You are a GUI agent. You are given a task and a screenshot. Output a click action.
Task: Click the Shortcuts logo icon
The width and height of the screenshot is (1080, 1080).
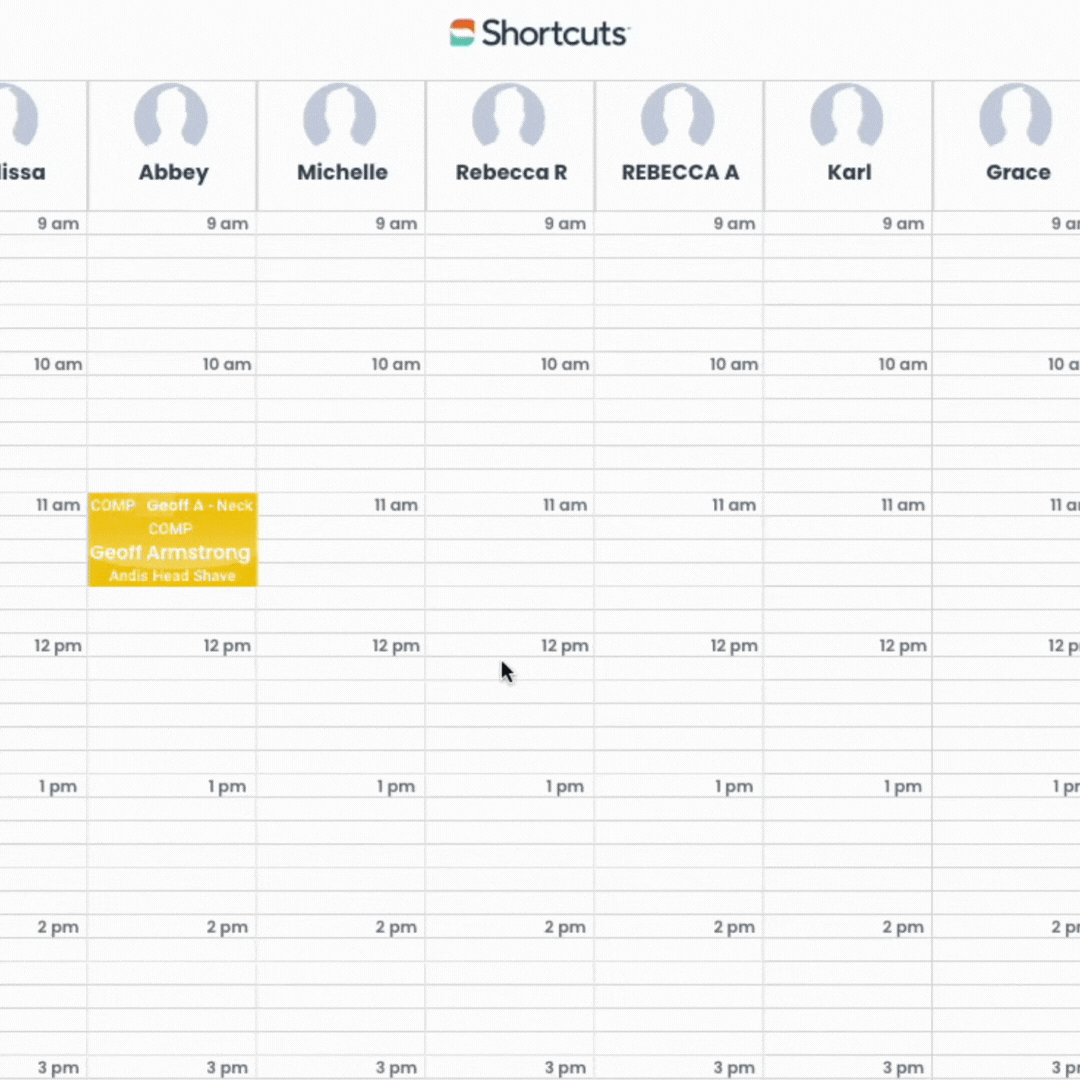point(462,32)
